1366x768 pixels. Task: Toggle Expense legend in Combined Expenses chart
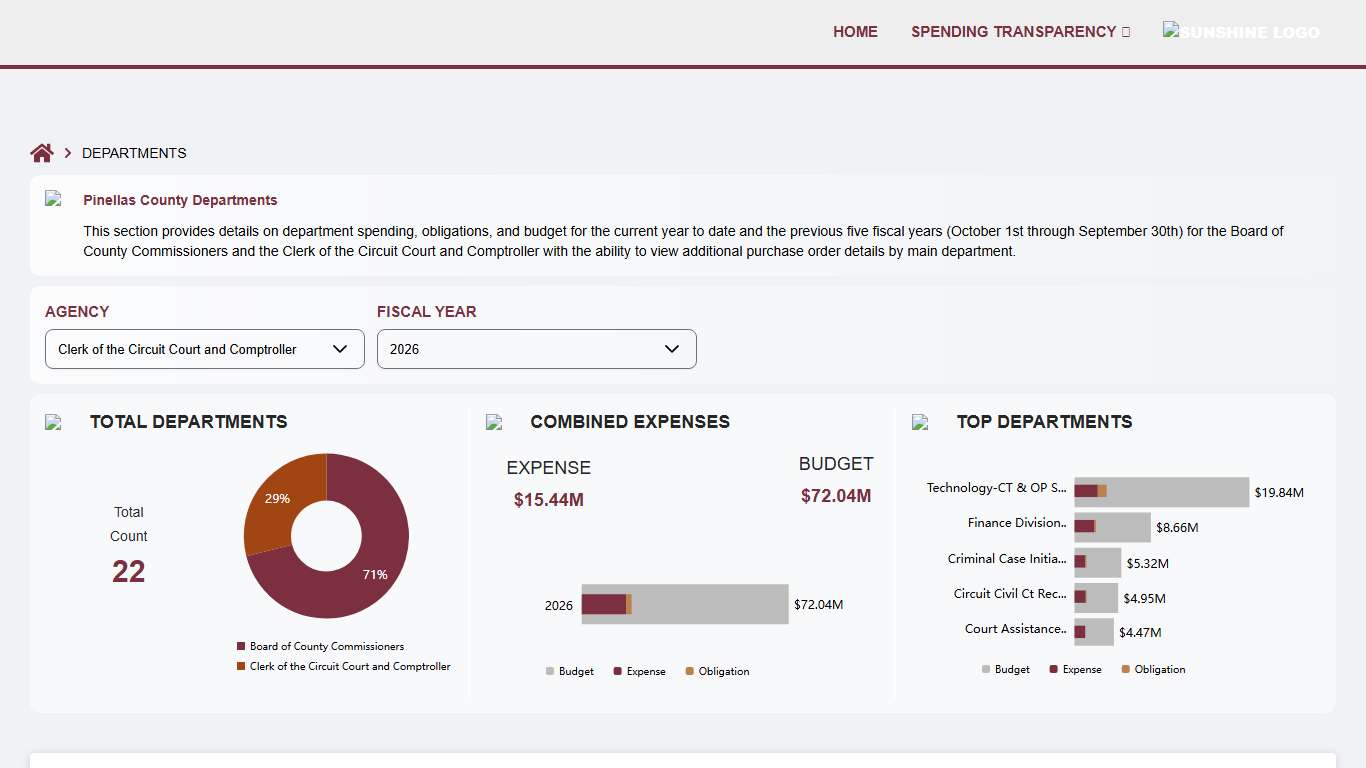click(x=639, y=672)
